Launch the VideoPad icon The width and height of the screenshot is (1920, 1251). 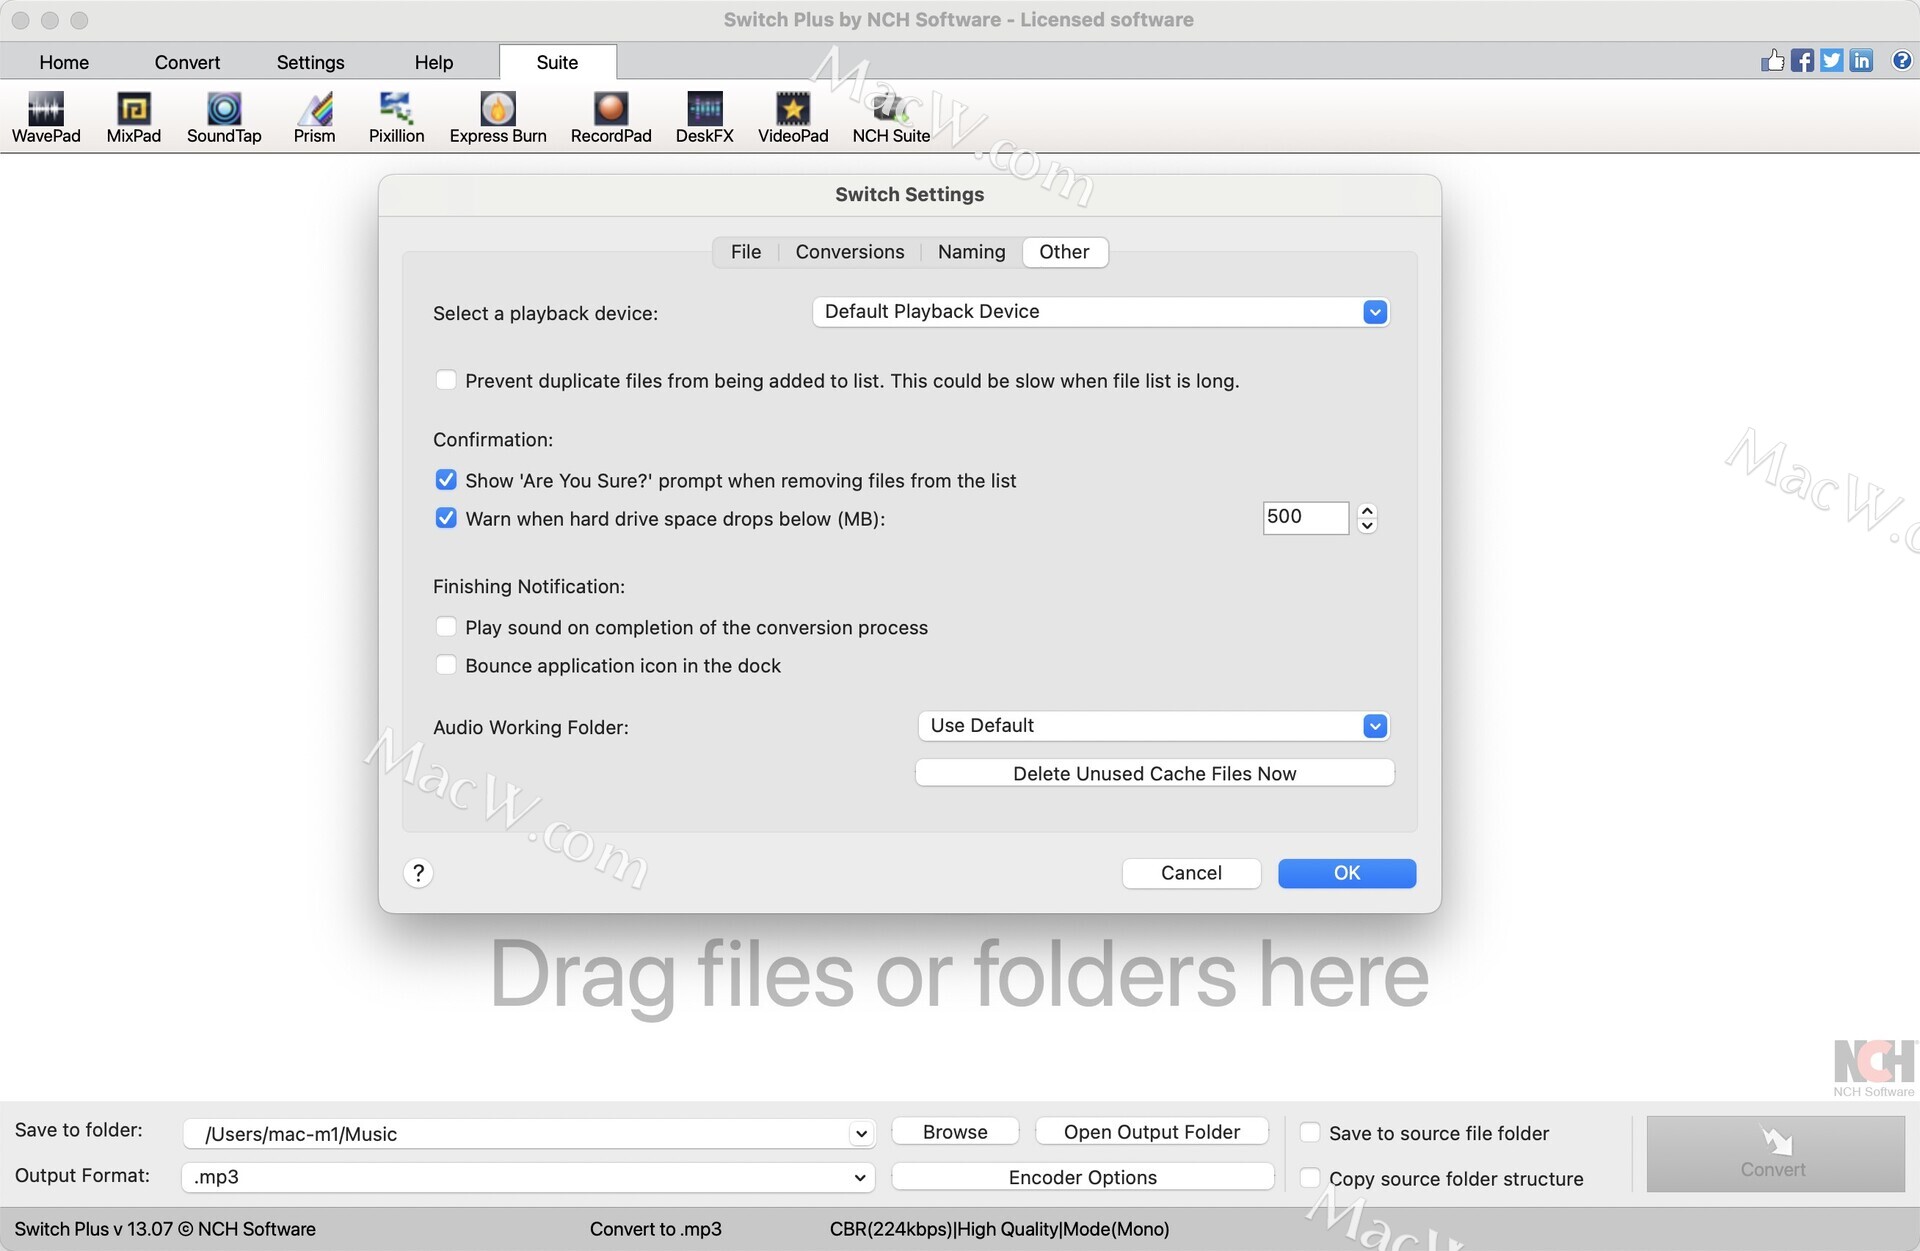792,108
